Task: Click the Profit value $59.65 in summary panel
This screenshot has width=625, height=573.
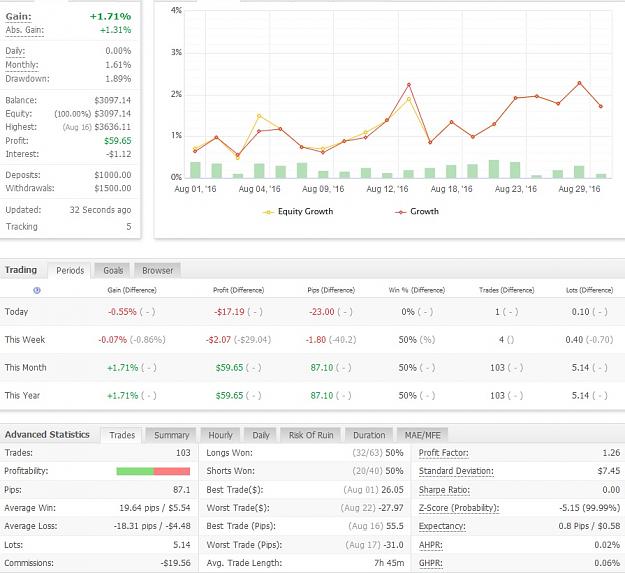Action: [x=118, y=141]
